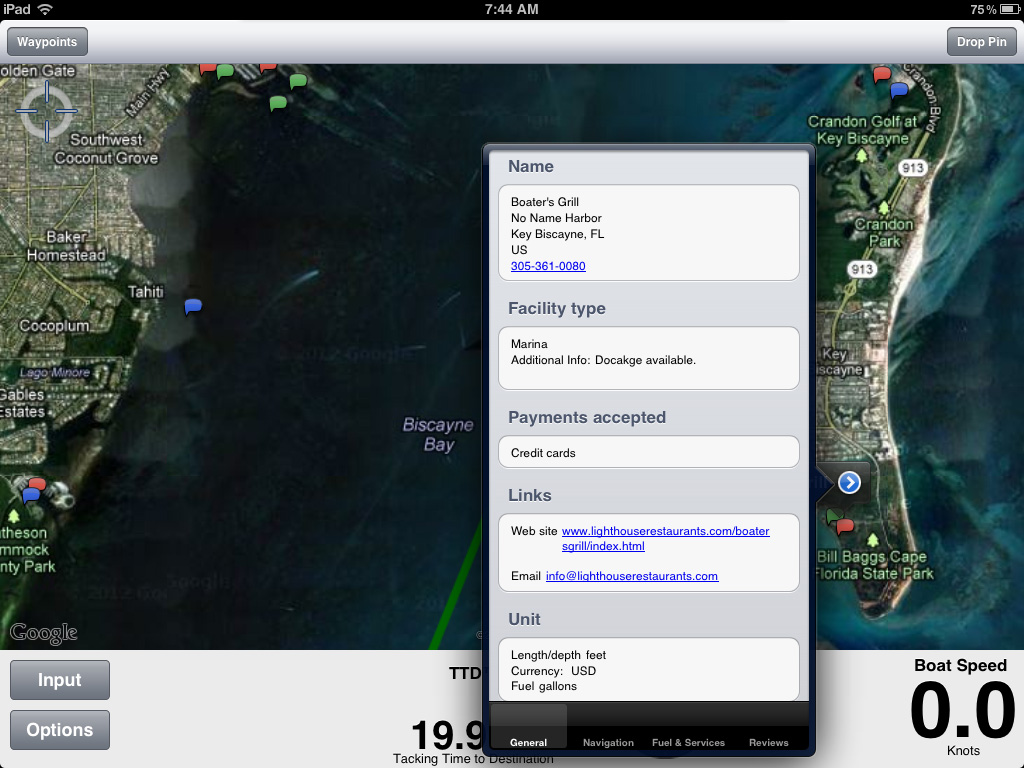Select the red marker at Bill Baggs park
The width and height of the screenshot is (1024, 768).
845,526
